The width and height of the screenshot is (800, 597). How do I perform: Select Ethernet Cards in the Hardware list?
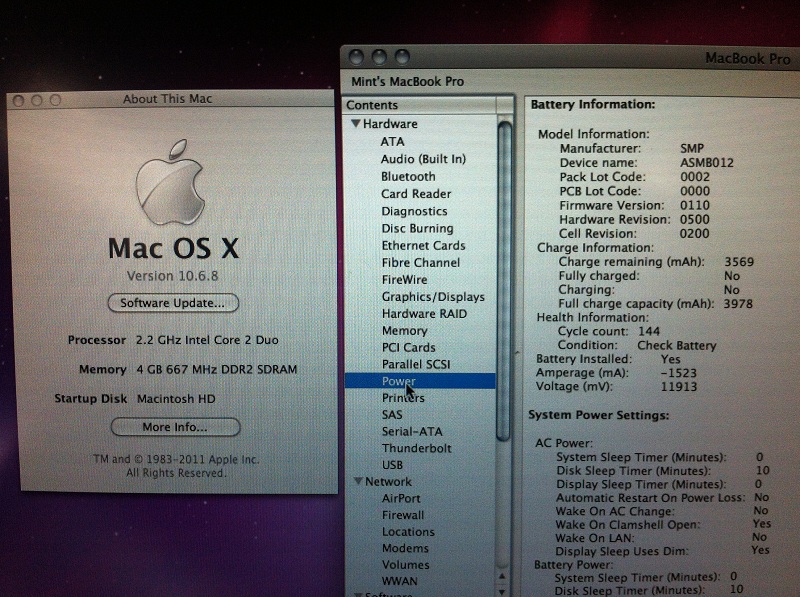pos(423,245)
